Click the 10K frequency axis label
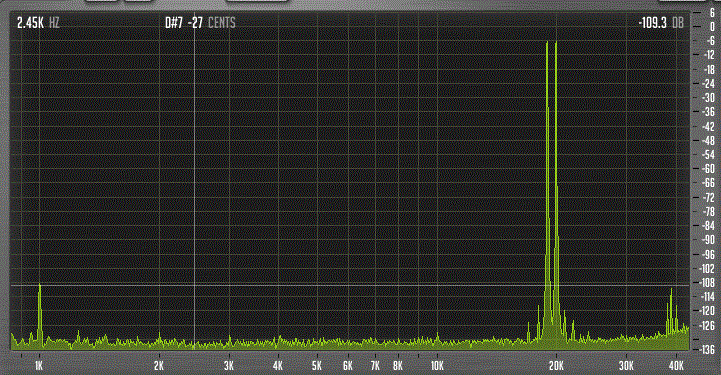This screenshot has height=375, width=721. click(x=437, y=366)
